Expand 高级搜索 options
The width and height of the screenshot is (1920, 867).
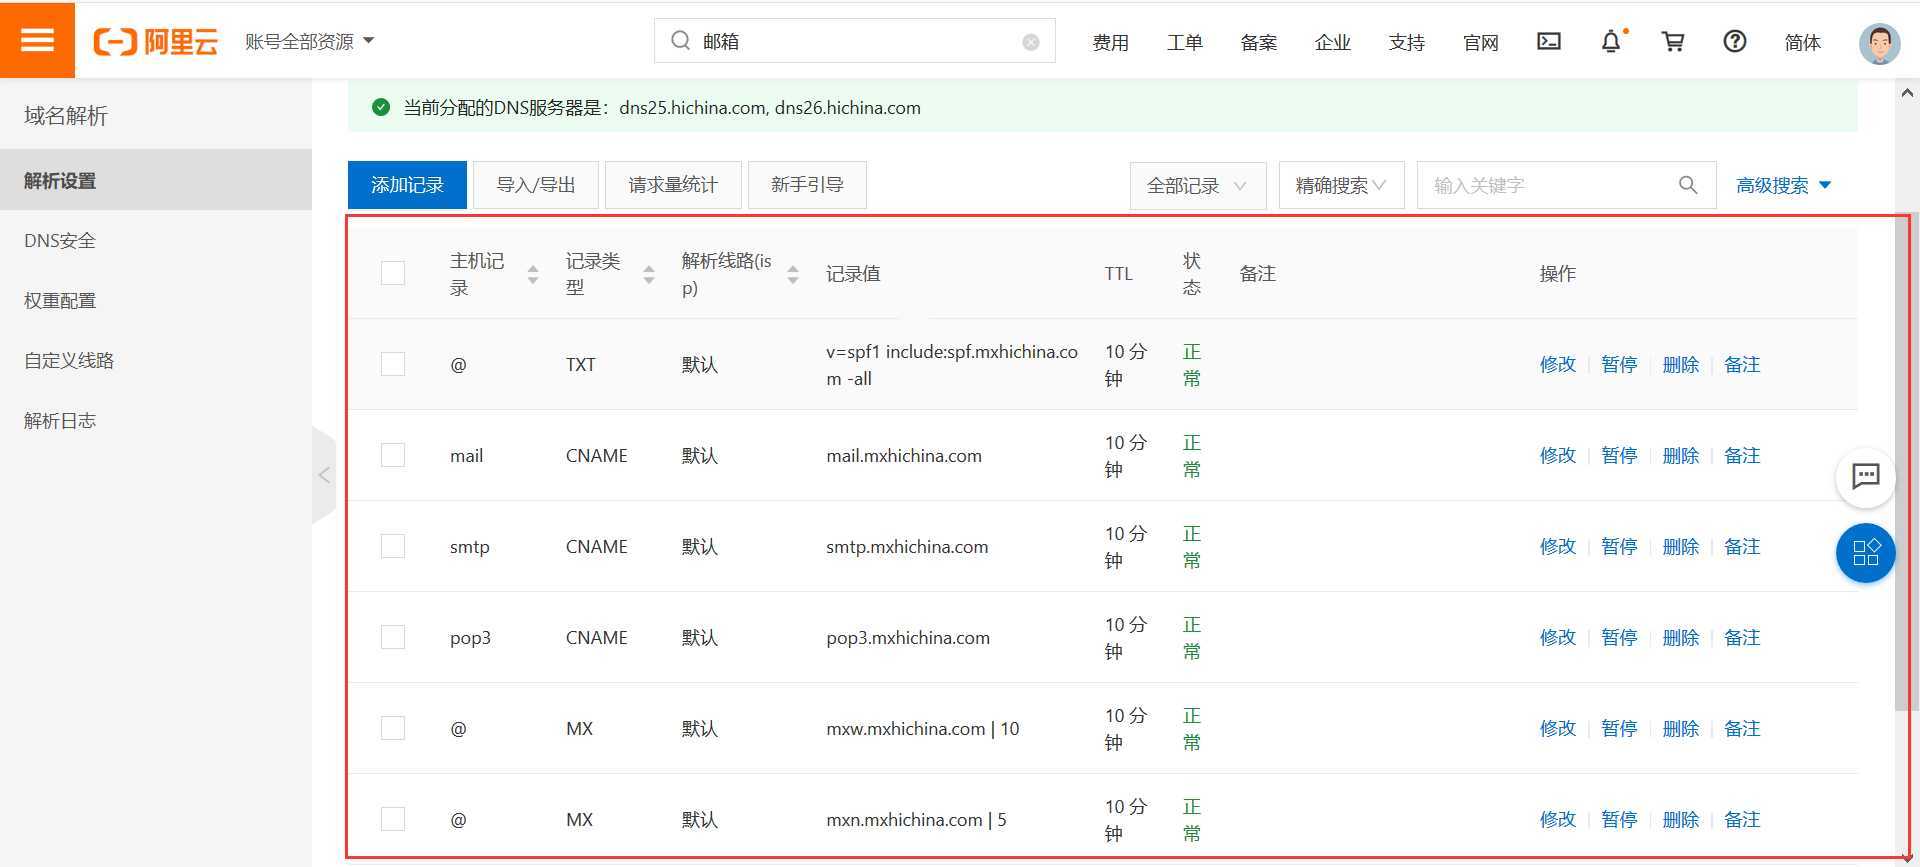1783,186
